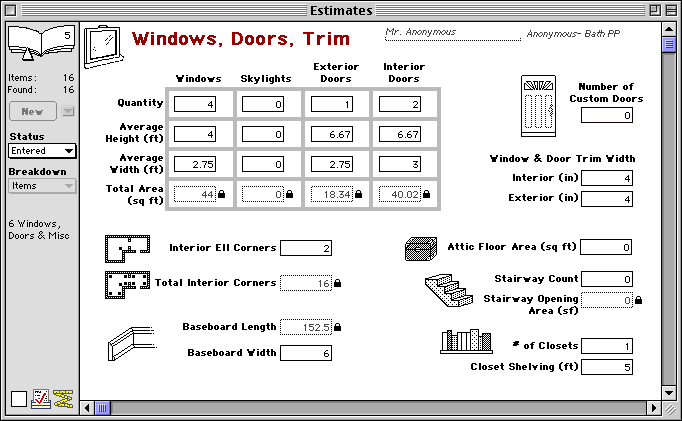This screenshot has width=682, height=421.
Task: Click the closet clothing rack icon
Action: pos(464,341)
